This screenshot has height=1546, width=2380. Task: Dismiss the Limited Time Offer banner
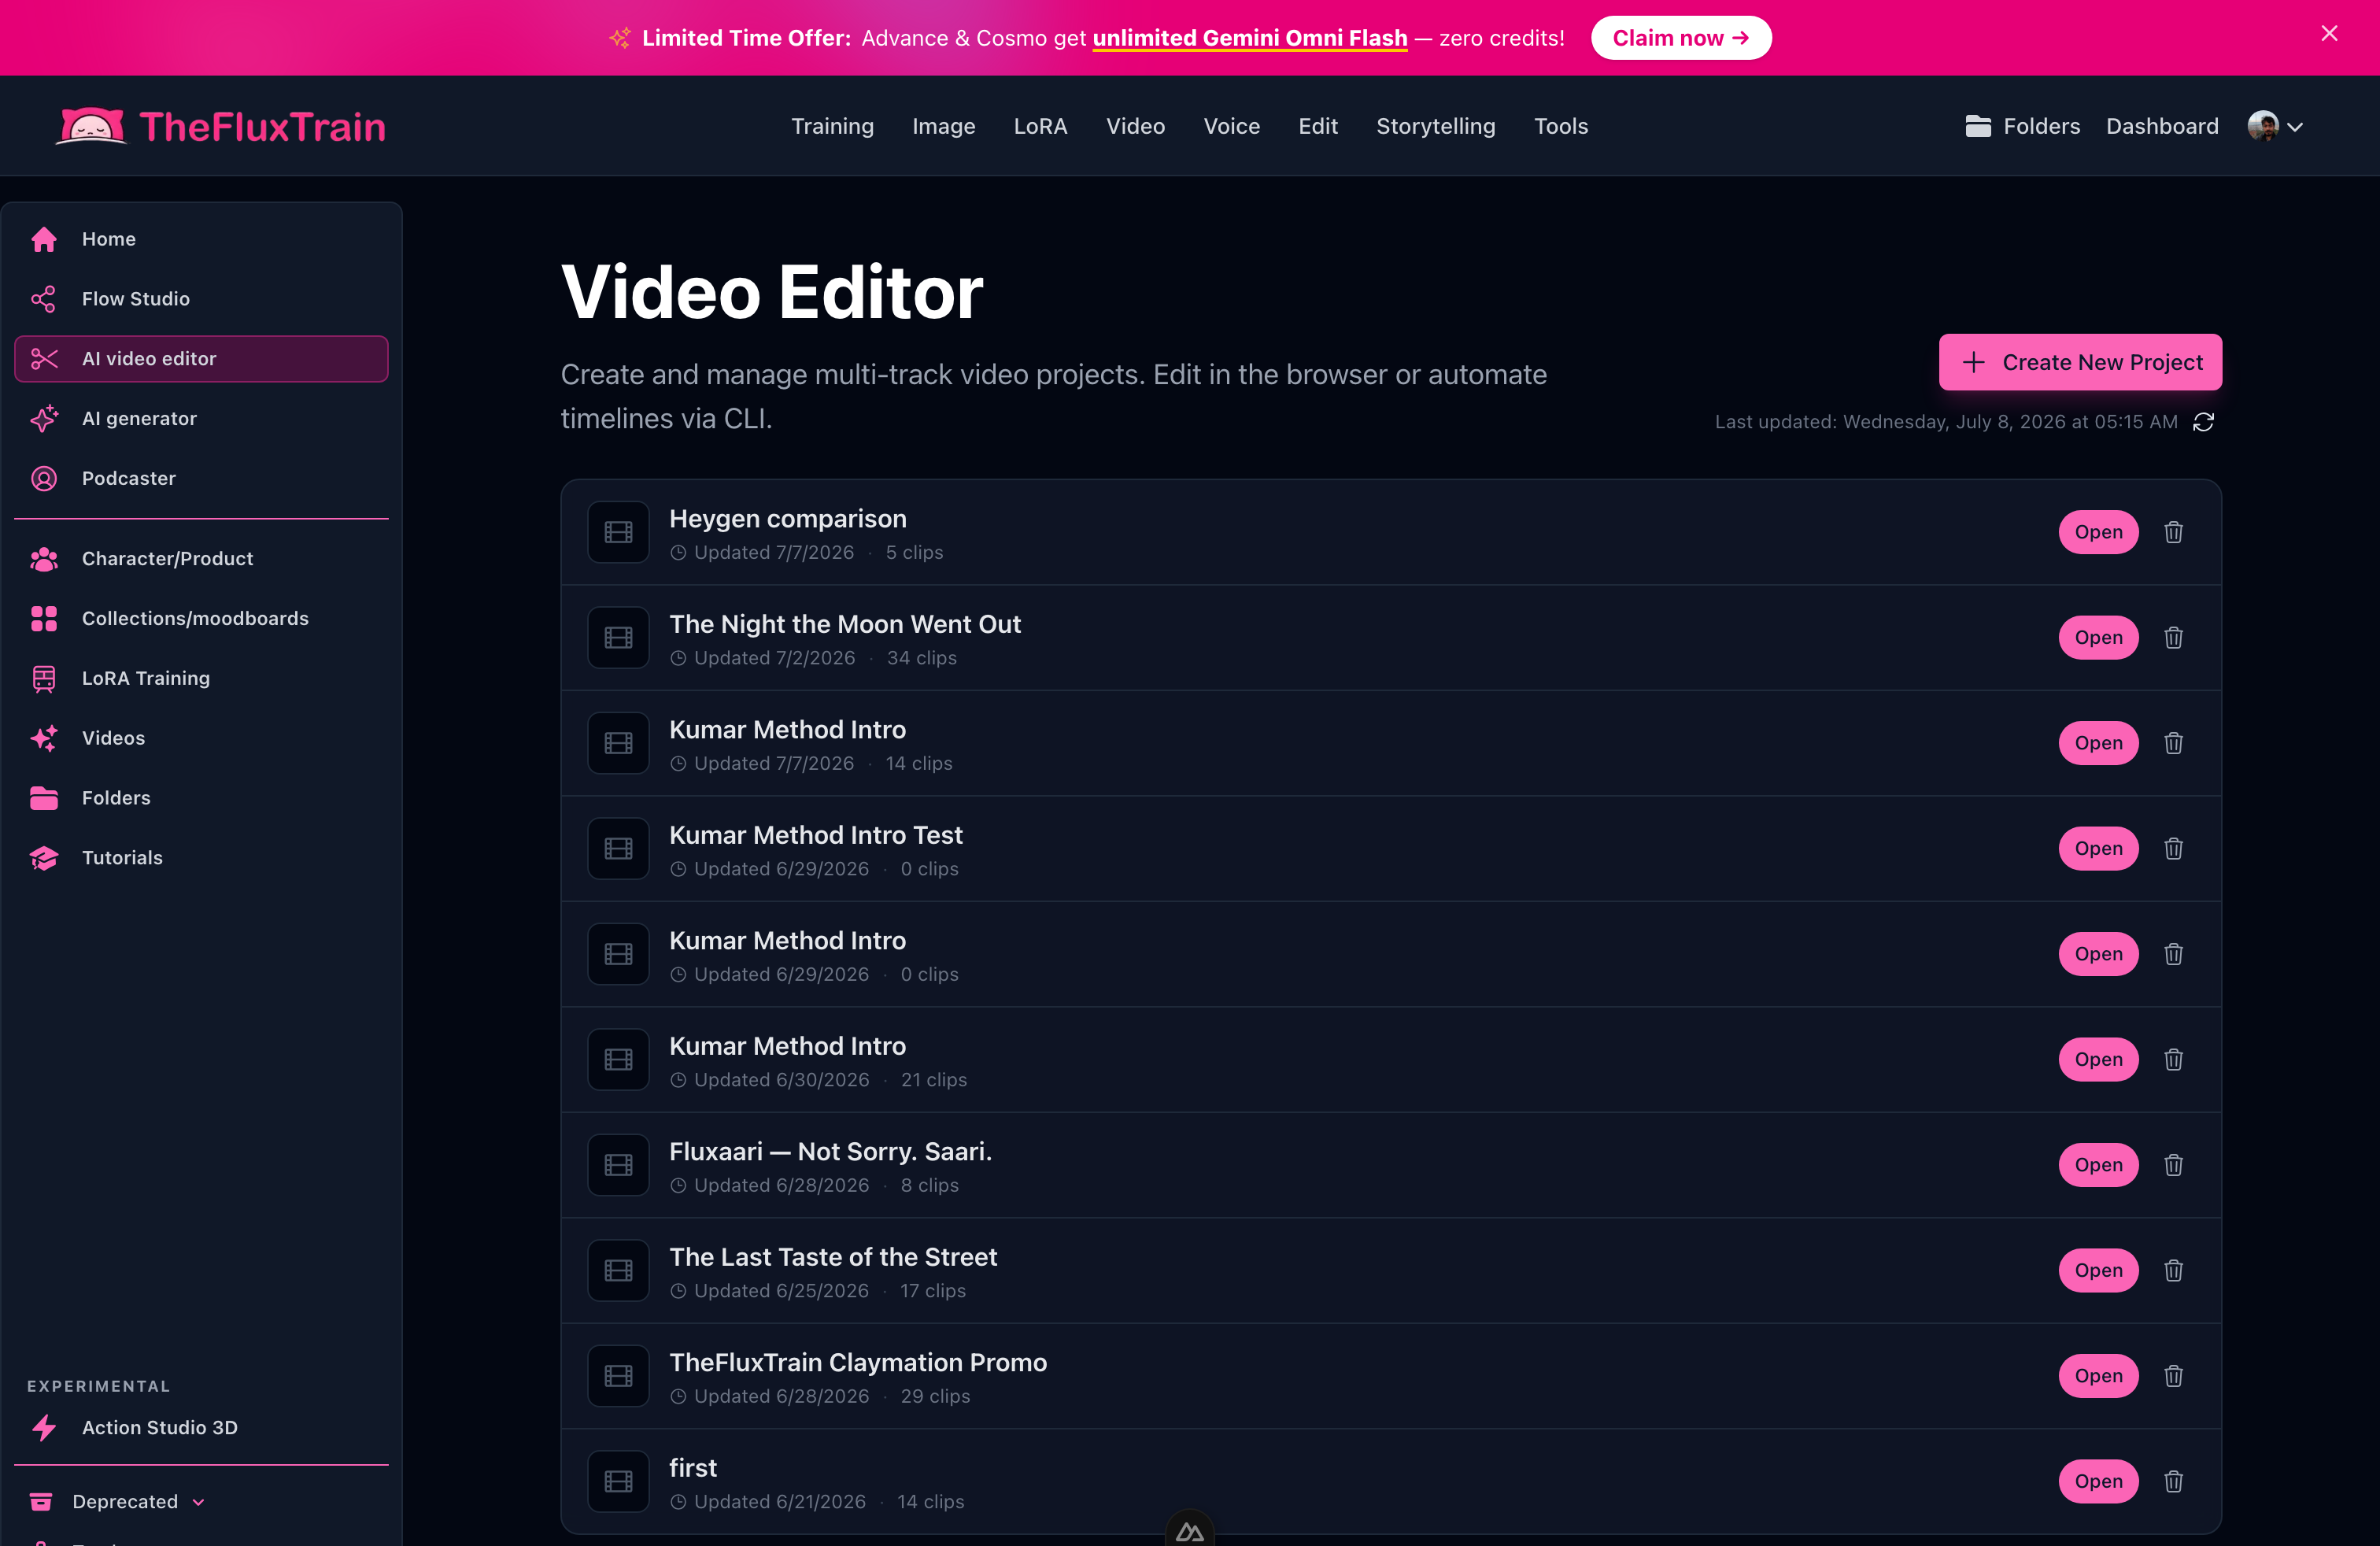point(2329,34)
